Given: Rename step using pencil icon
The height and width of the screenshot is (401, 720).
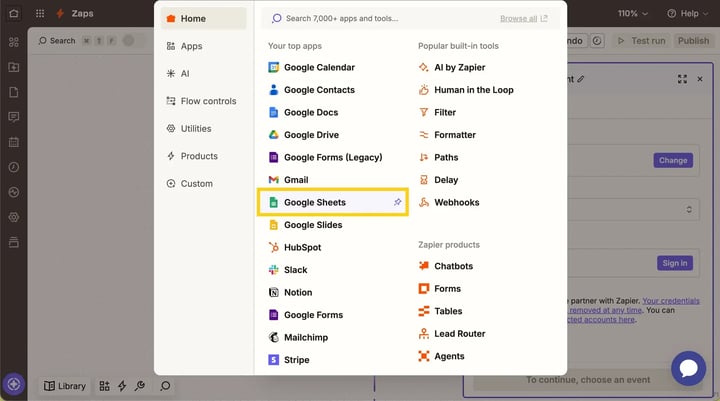Looking at the screenshot, I should pyautogui.click(x=581, y=79).
